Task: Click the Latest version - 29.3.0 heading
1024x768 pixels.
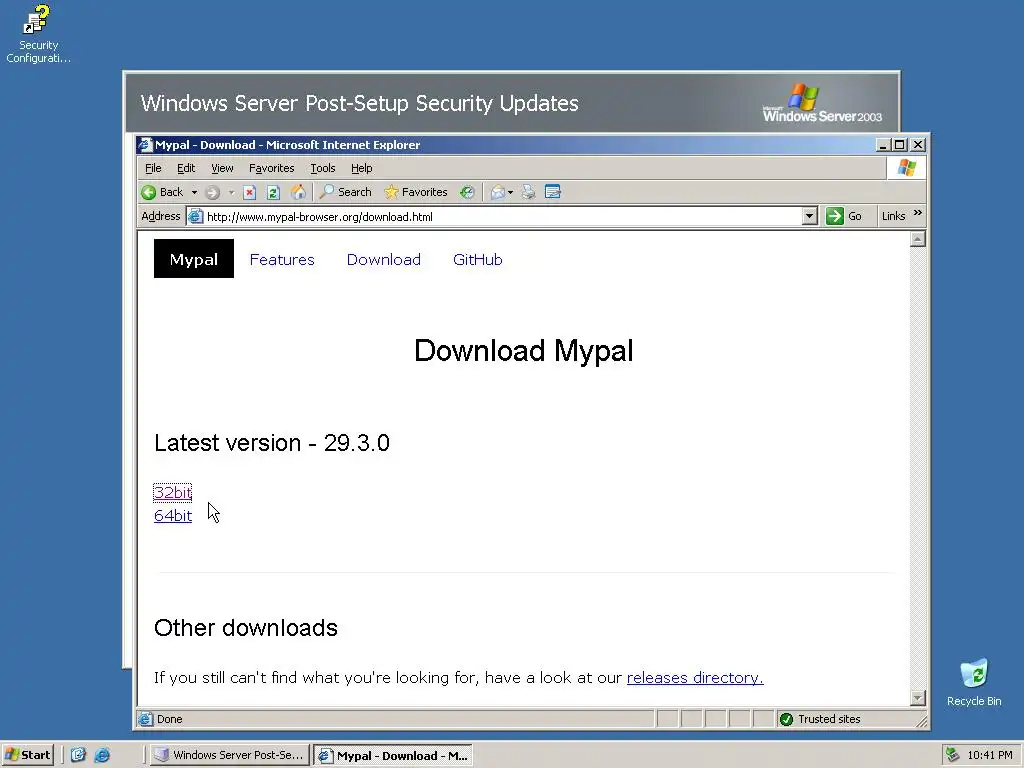Action: point(272,443)
